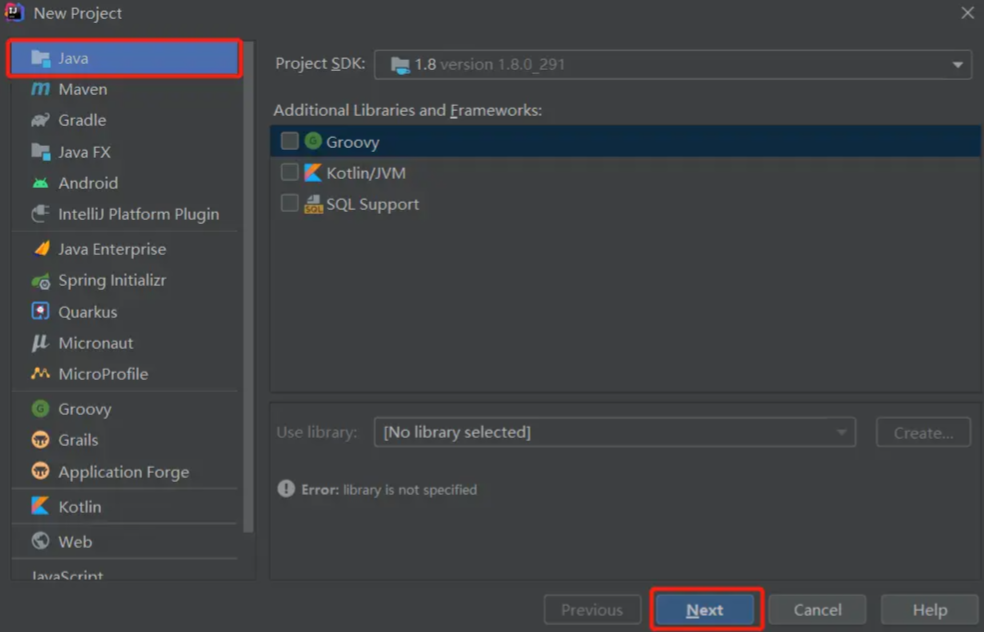984x632 pixels.
Task: Select the Spring Initializr project type
Action: [124, 281]
